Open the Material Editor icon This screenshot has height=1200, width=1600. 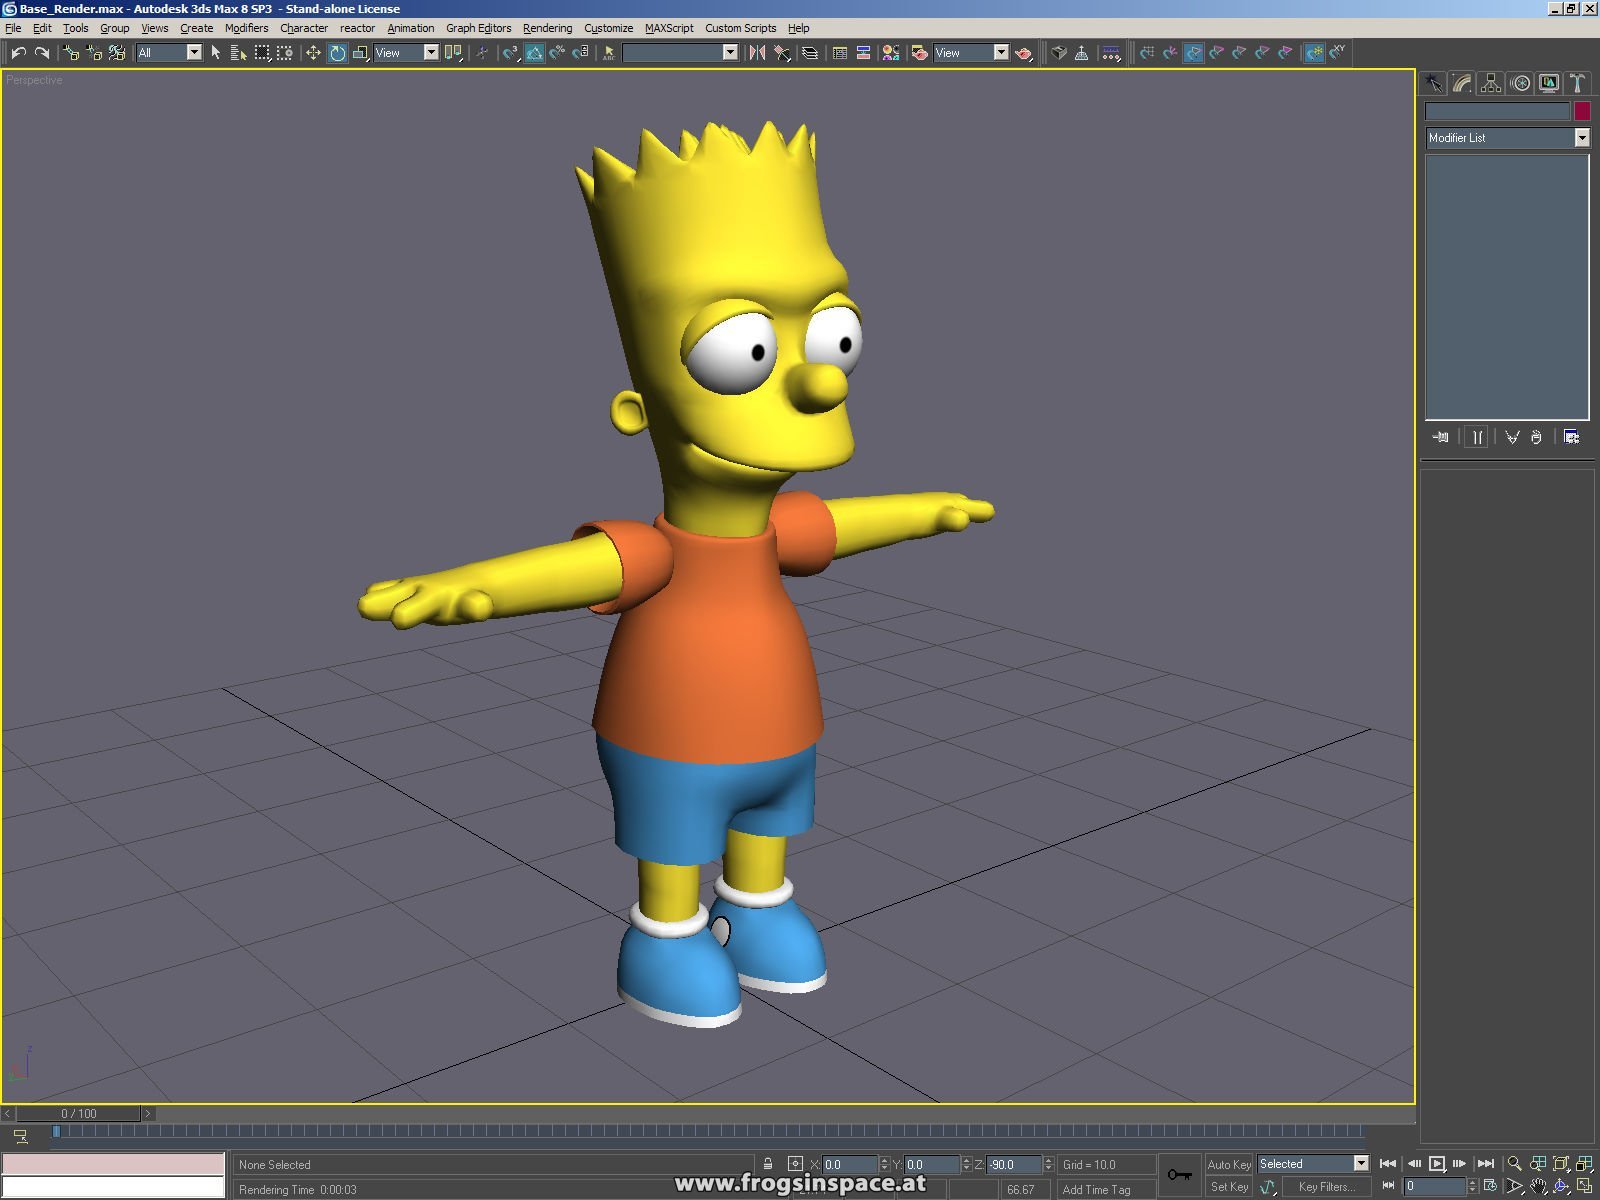(x=890, y=53)
